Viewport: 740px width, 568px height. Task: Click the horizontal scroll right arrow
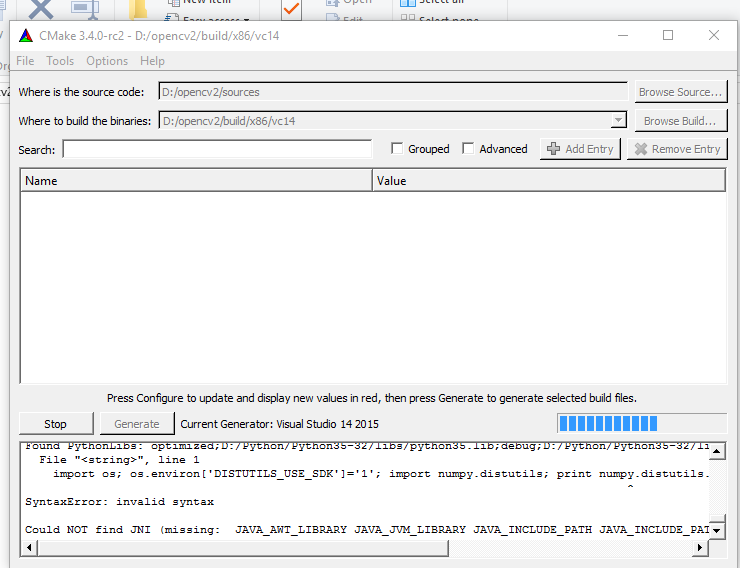(700, 547)
